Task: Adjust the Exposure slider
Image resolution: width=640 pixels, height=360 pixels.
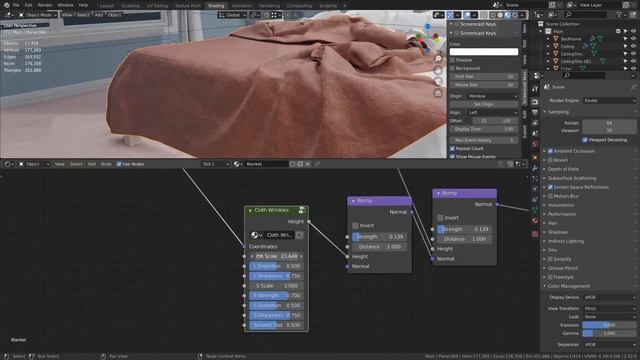Action: [609, 325]
